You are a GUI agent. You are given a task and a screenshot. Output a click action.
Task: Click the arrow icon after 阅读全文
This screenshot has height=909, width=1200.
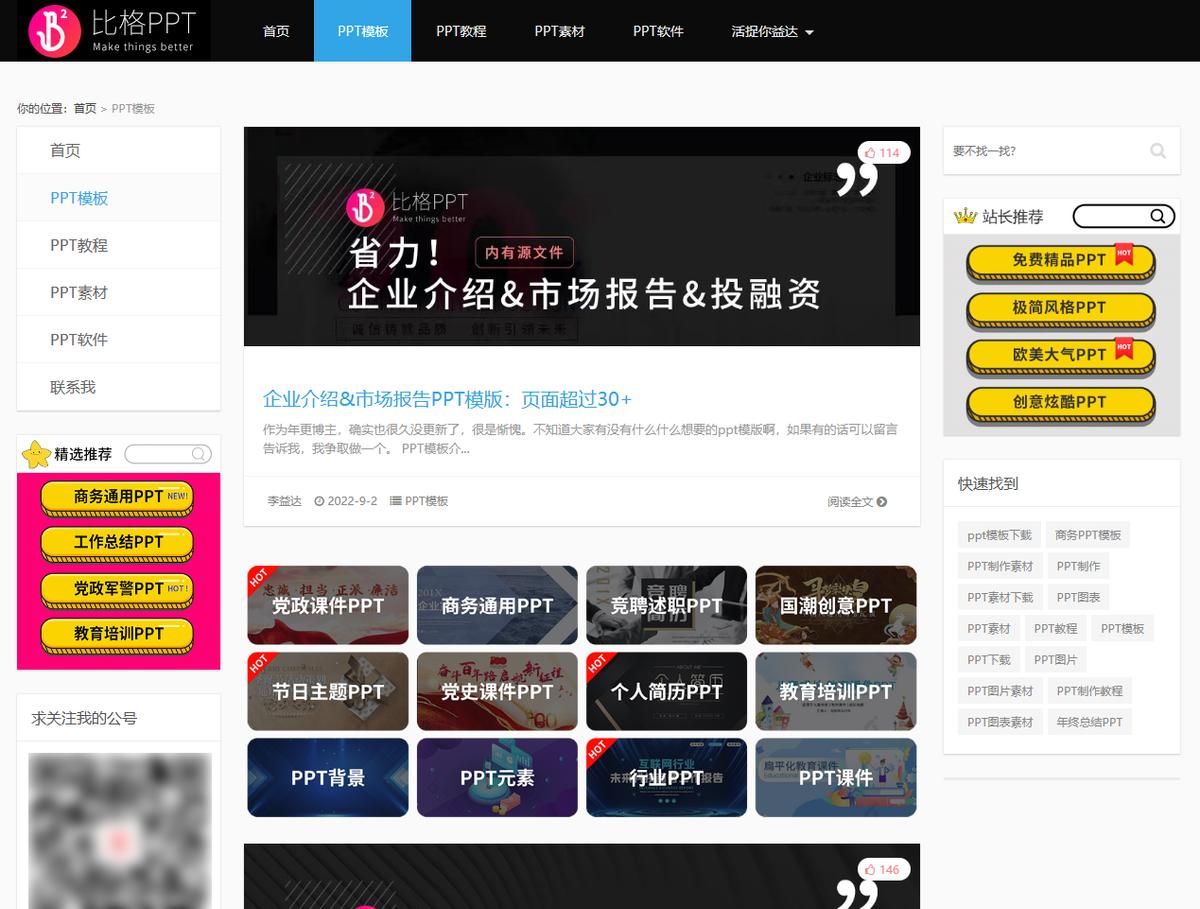[880, 500]
